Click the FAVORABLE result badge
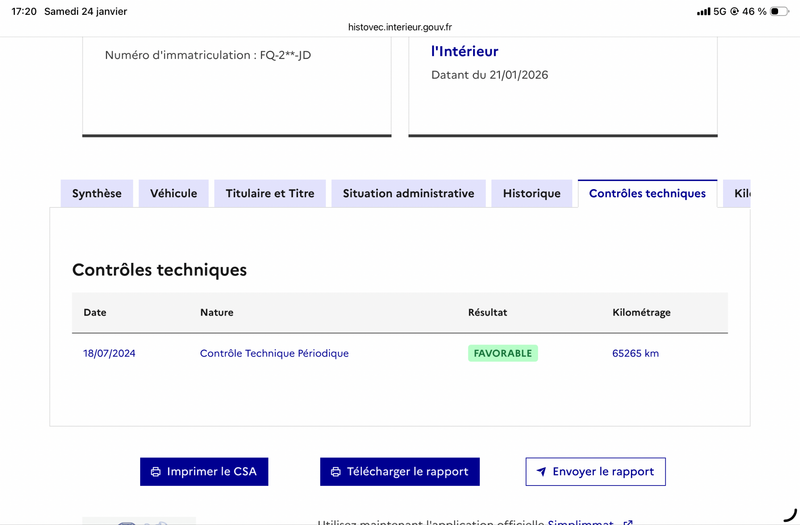800x525 pixels. coord(503,353)
